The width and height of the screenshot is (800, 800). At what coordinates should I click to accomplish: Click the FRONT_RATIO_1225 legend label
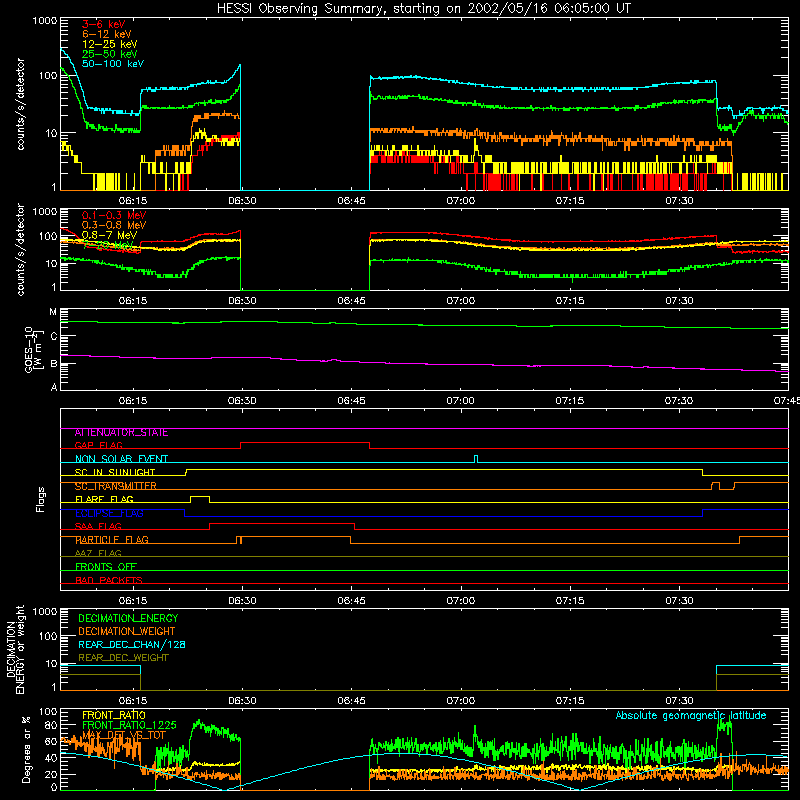pyautogui.click(x=129, y=726)
